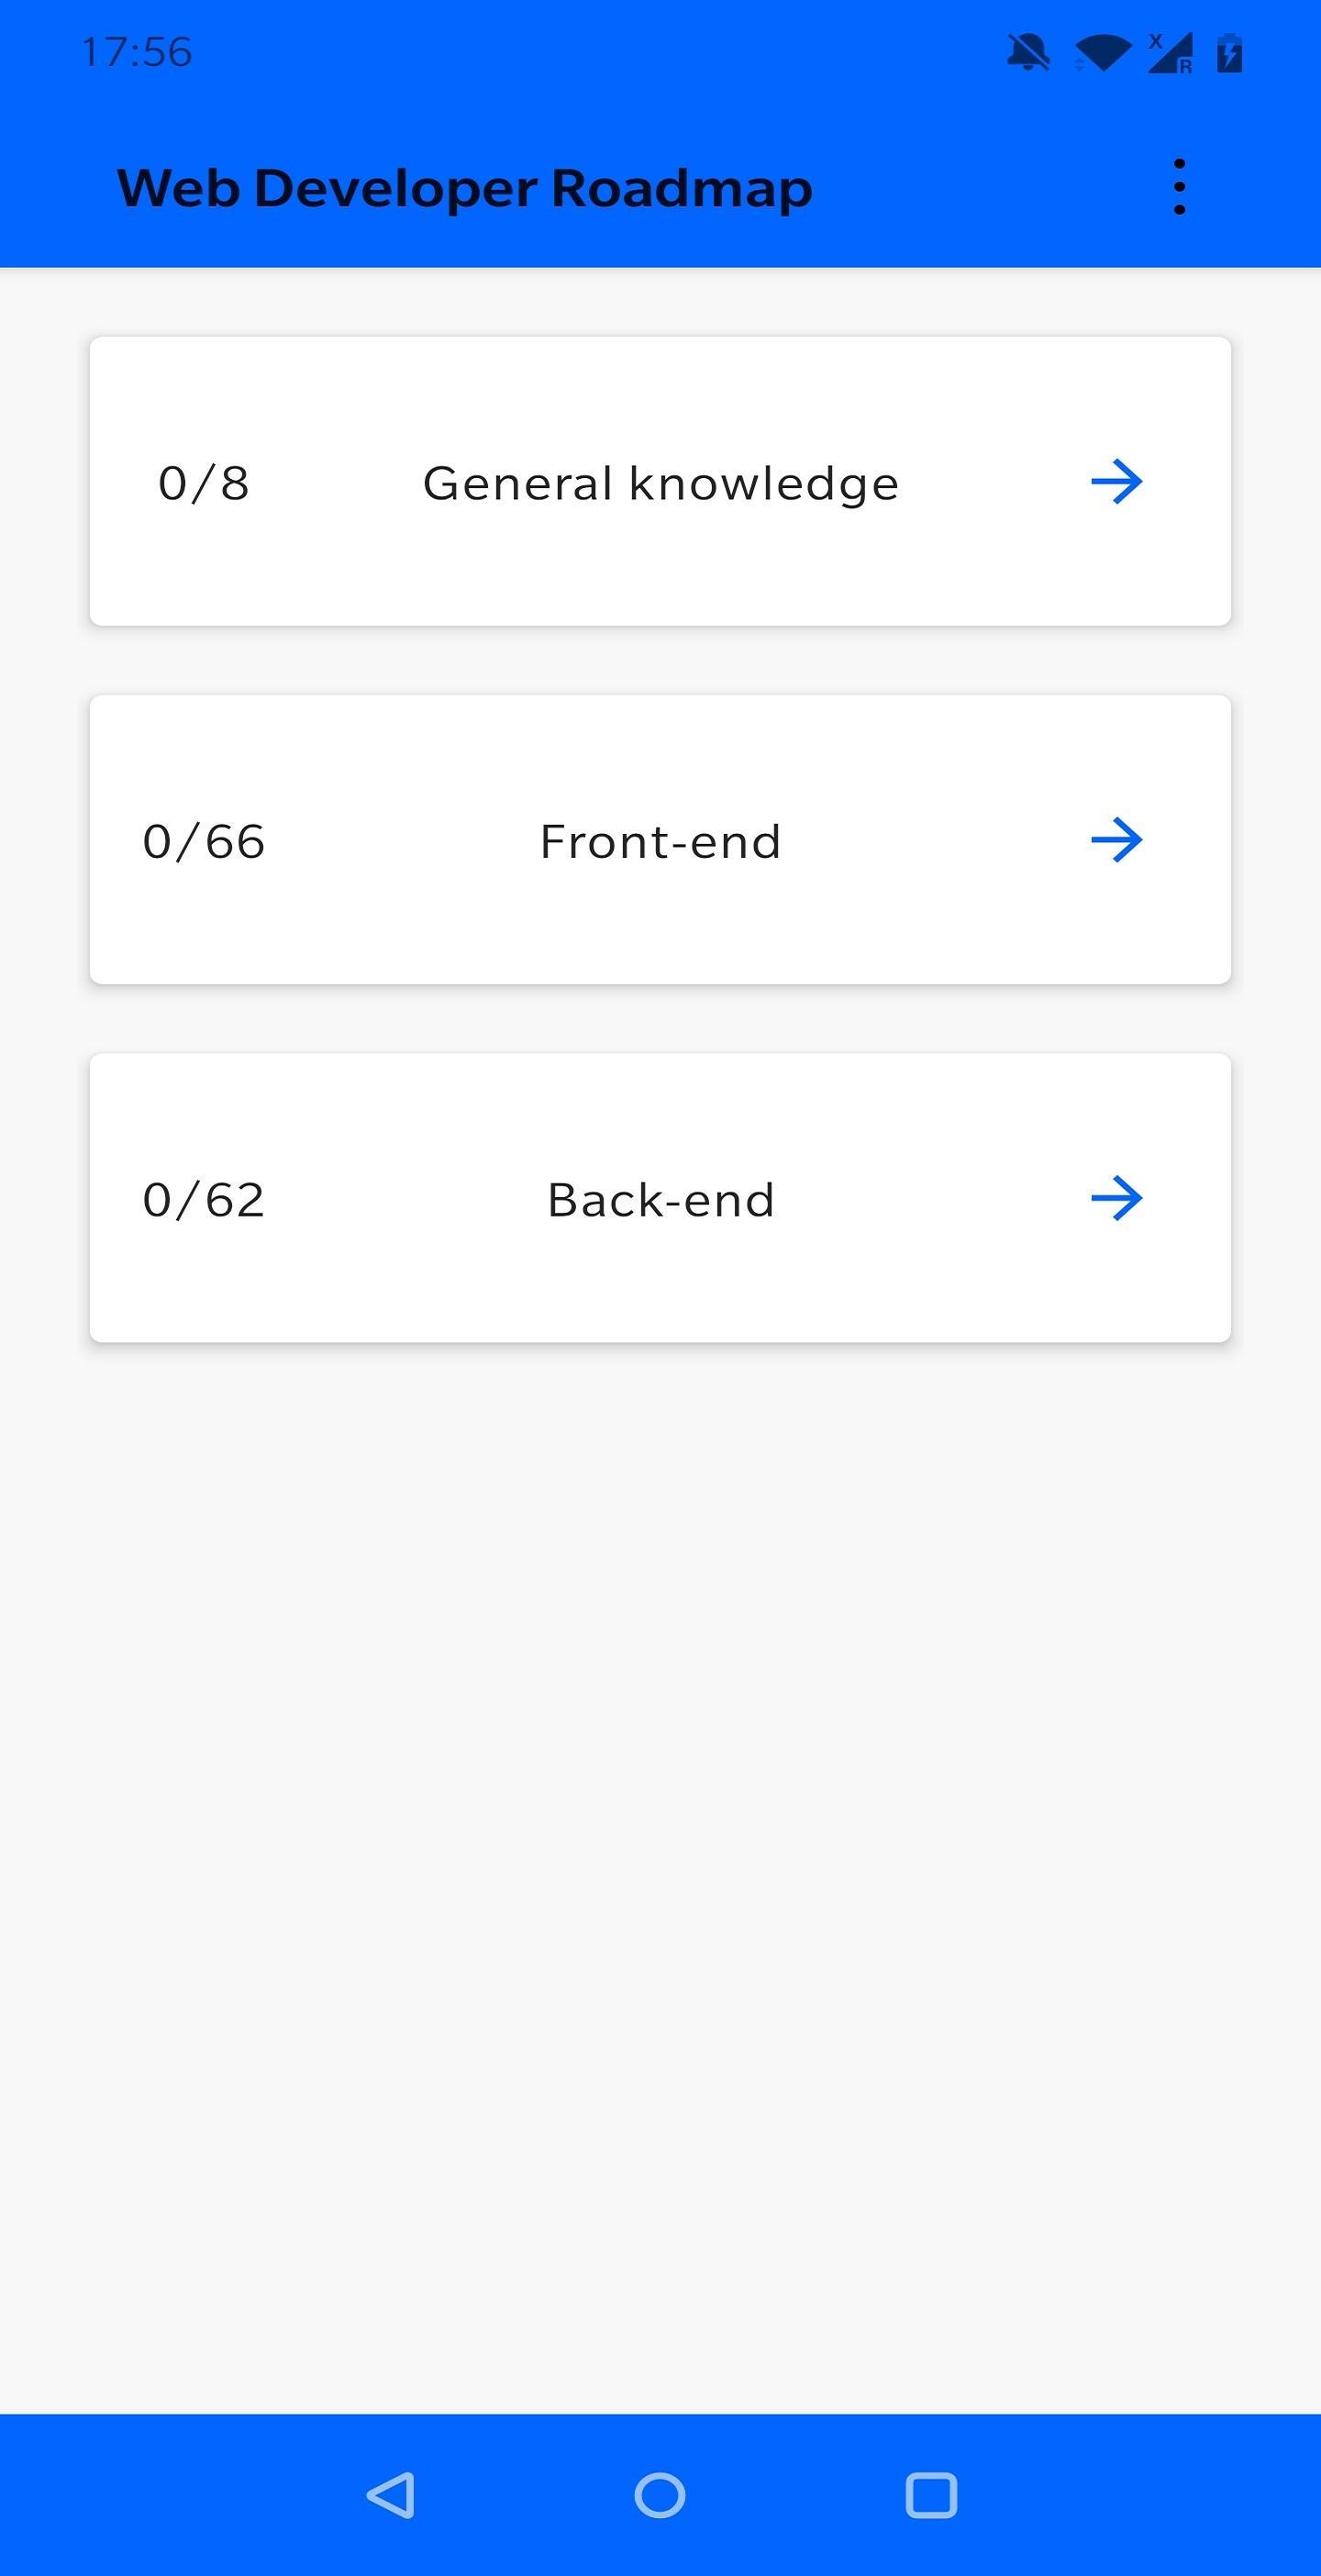This screenshot has height=2576, width=1321.
Task: Open the General knowledge label
Action: click(660, 484)
